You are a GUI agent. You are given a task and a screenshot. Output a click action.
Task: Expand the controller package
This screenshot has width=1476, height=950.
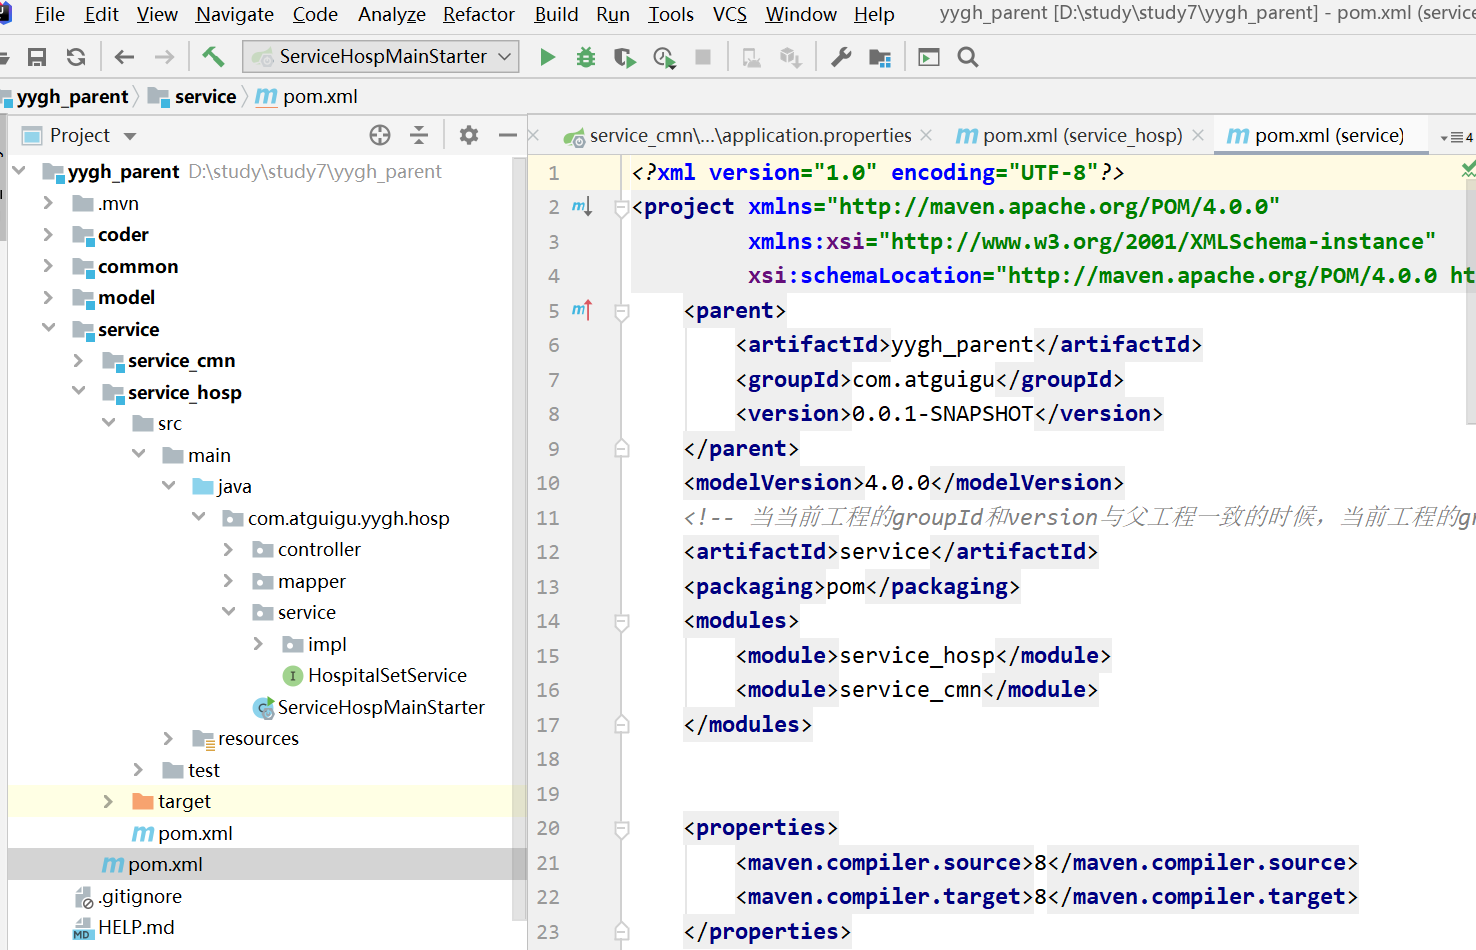(x=228, y=549)
